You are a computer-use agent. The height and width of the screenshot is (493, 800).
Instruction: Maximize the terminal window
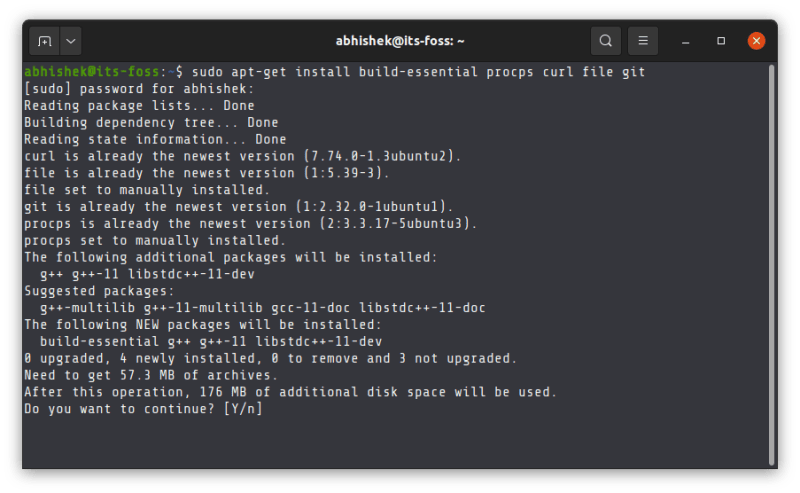tap(721, 41)
